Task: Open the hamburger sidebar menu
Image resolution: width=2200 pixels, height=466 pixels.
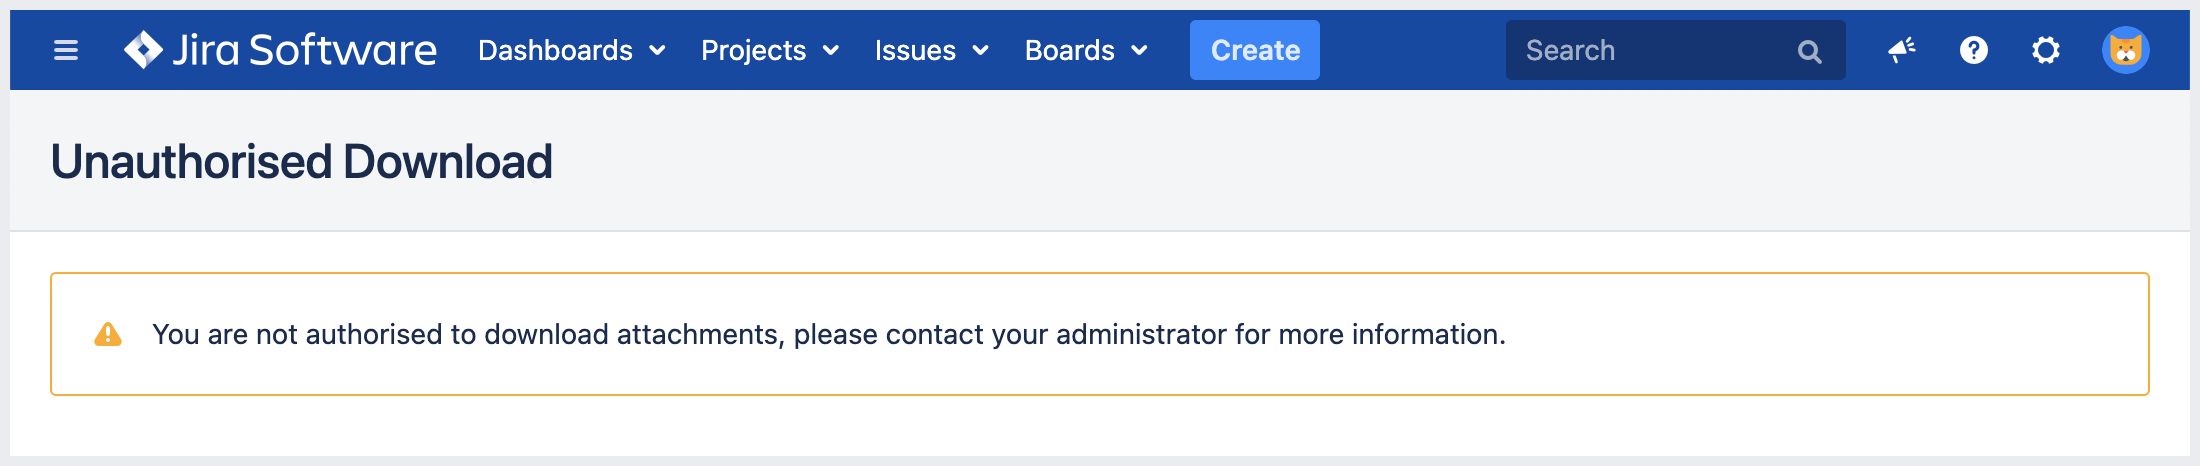Action: coord(66,50)
